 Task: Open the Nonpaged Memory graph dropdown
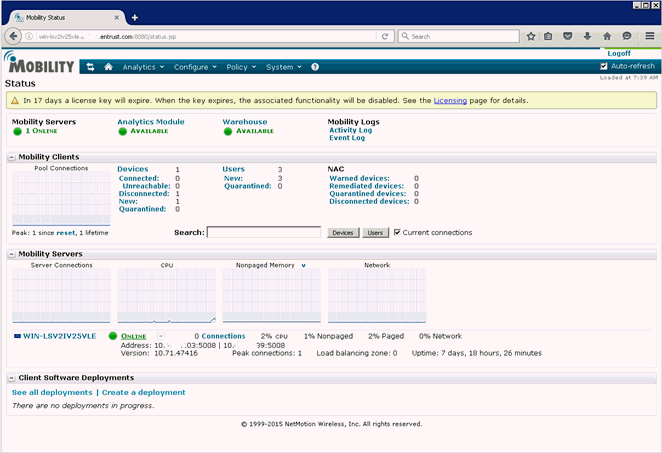303,266
